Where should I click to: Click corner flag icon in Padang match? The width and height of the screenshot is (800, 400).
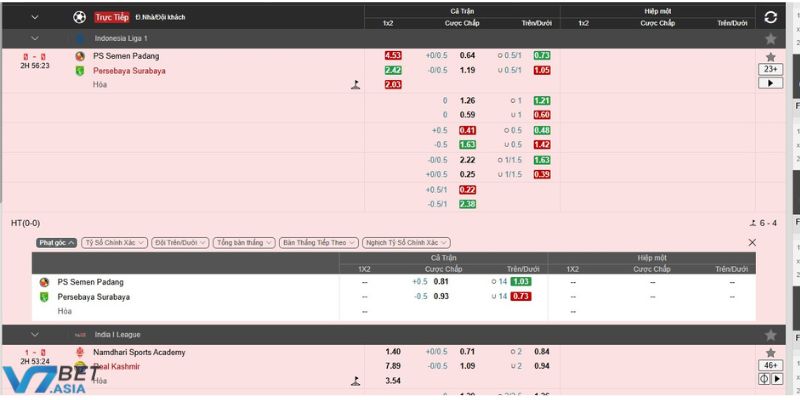354,86
